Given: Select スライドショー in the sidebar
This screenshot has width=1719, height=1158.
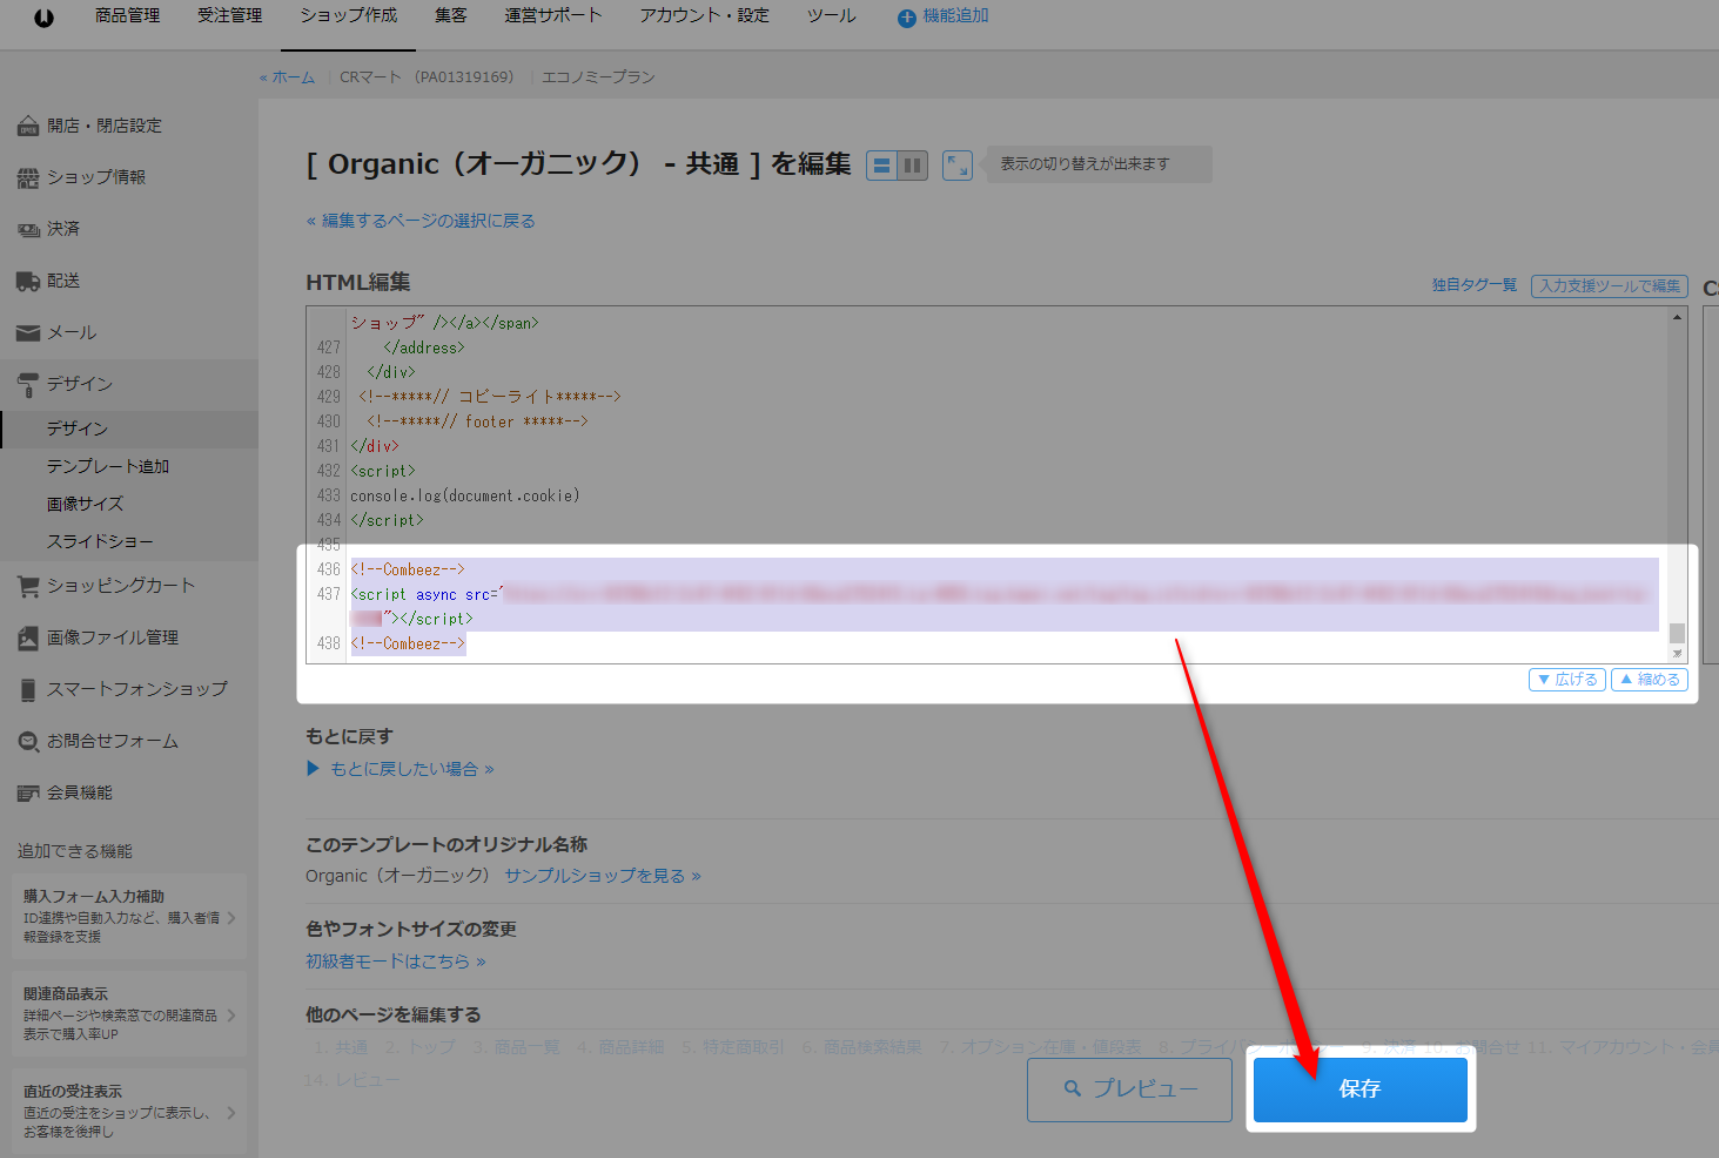Looking at the screenshot, I should pos(100,542).
